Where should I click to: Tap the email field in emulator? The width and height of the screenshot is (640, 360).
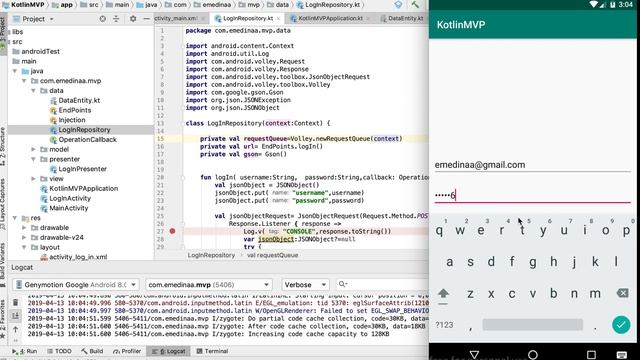(x=532, y=165)
